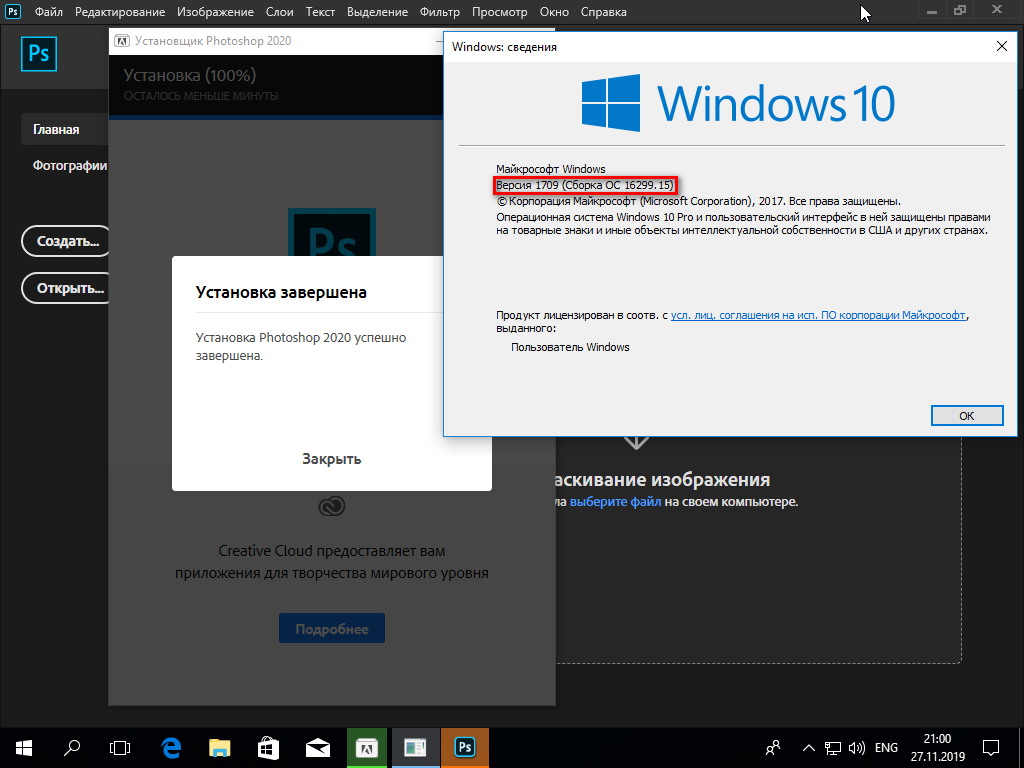
Task: Open File Explorer from taskbar
Action: (x=220, y=748)
